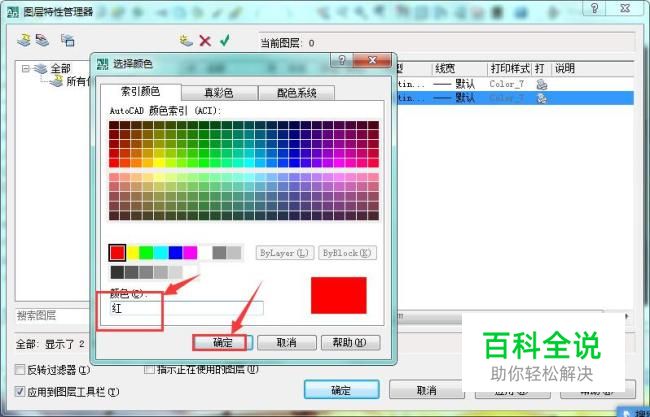The width and height of the screenshot is (650, 417).
Task: Confirm color with 确定 in Select Color dialog
Action: [223, 343]
